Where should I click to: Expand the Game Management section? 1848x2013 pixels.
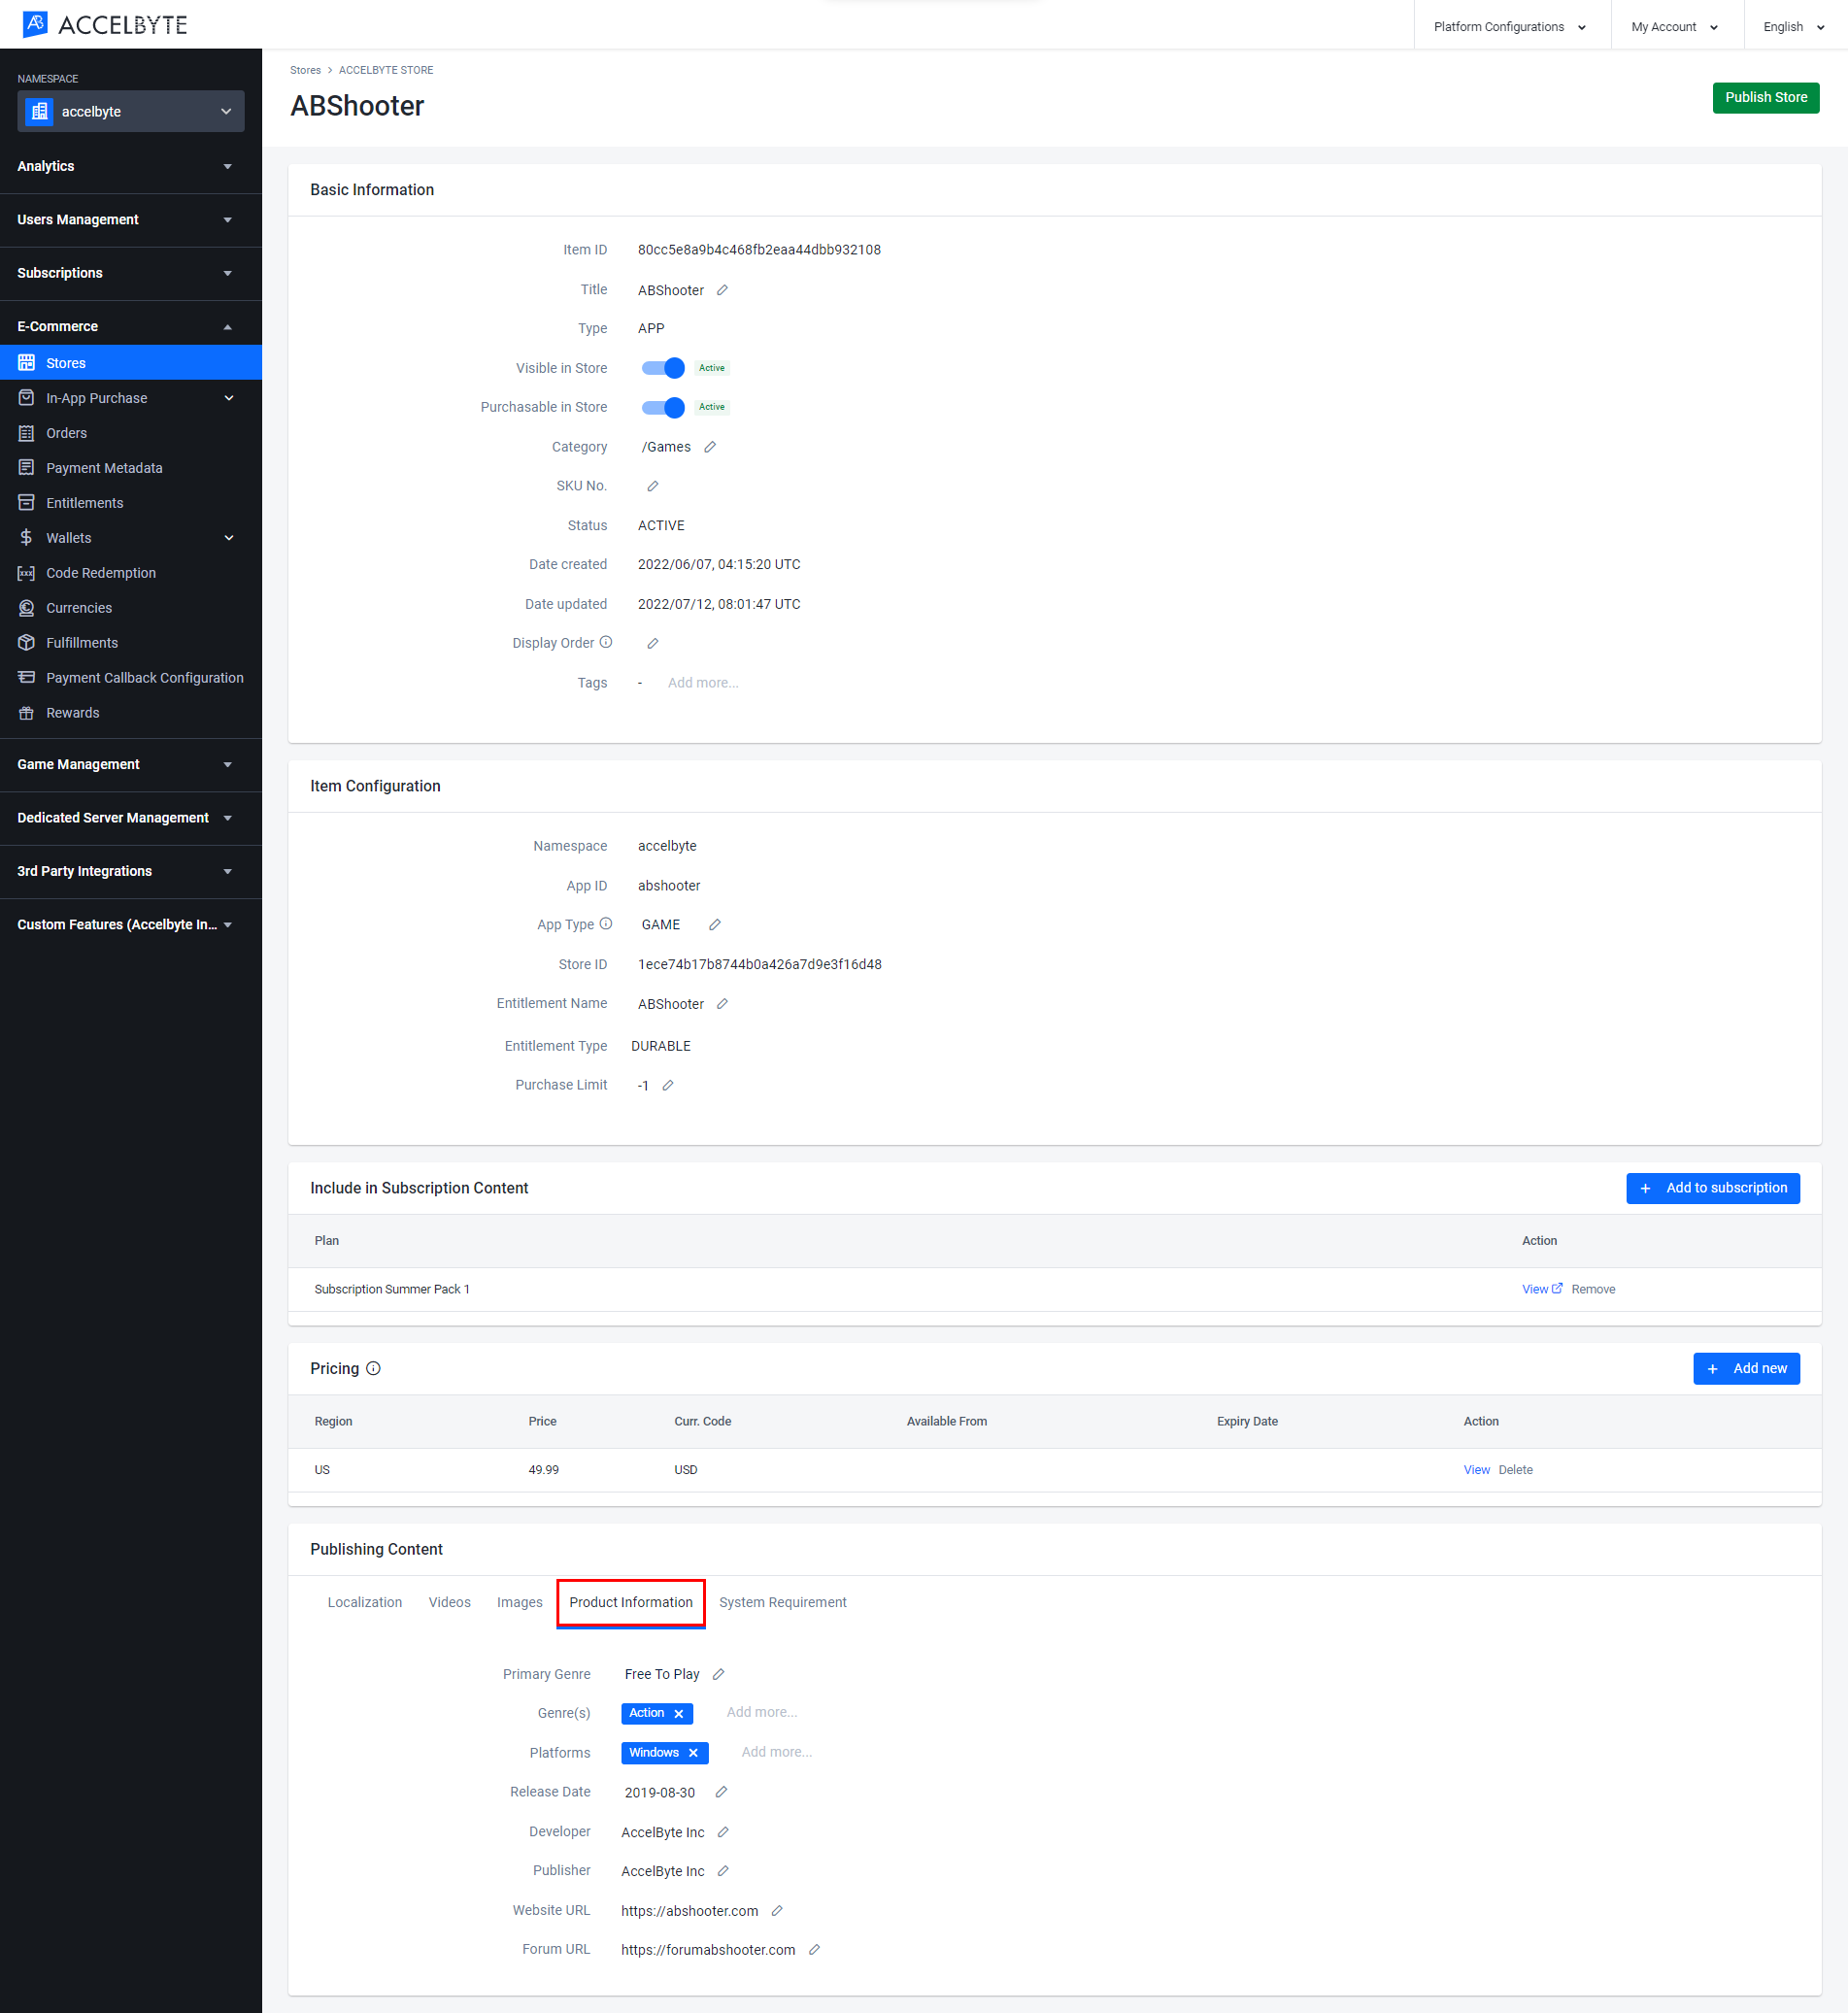pos(131,764)
